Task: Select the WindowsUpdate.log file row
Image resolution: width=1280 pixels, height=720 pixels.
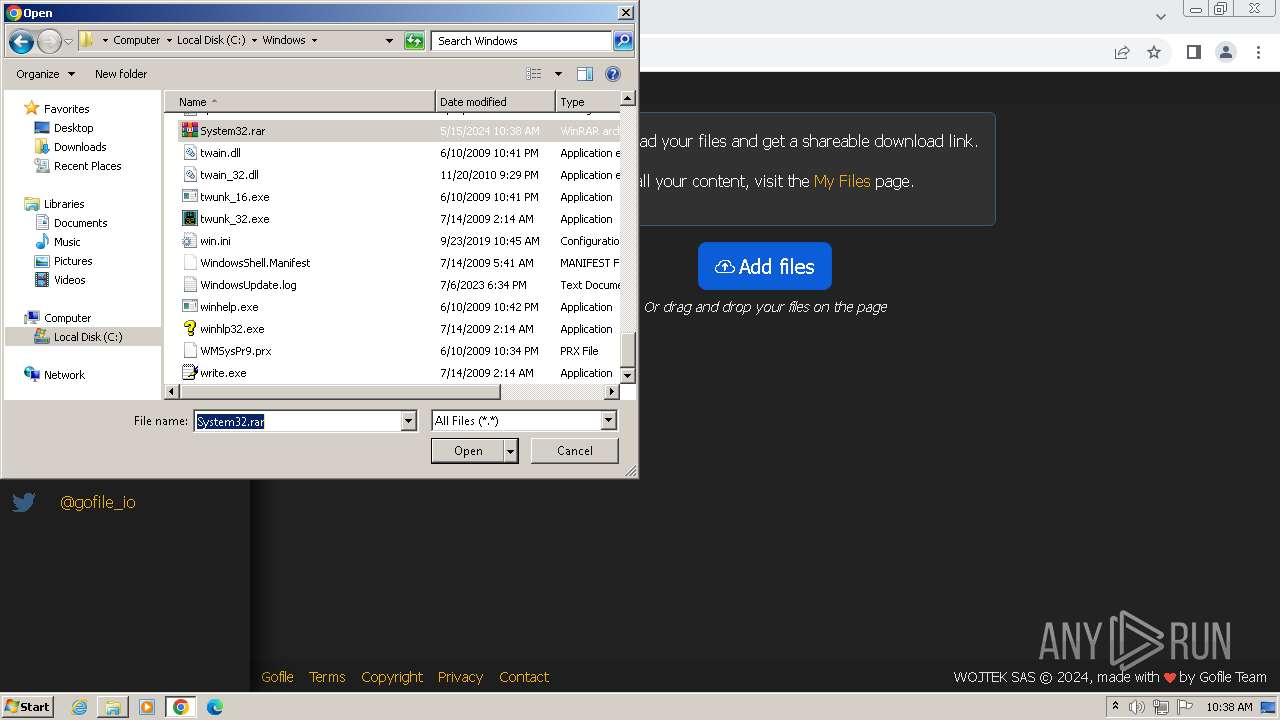Action: [400, 285]
